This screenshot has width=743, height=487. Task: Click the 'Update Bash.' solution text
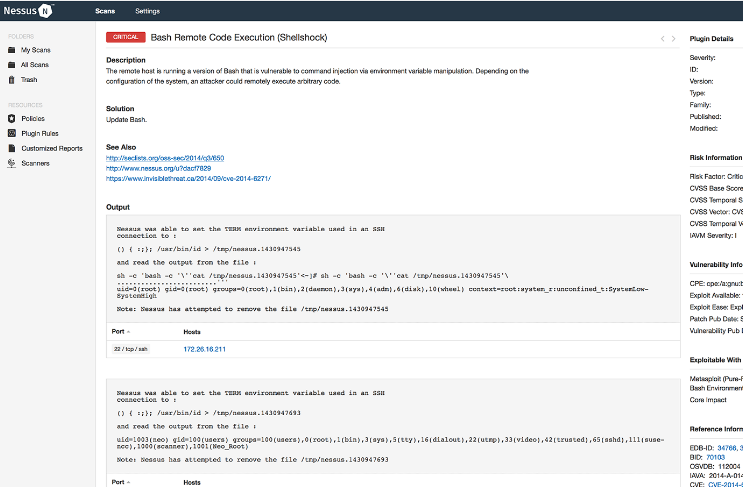tap(126, 119)
